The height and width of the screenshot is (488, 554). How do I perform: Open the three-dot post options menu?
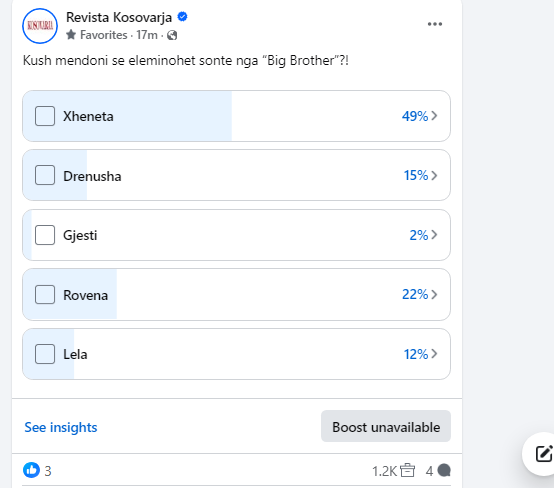pos(435,24)
